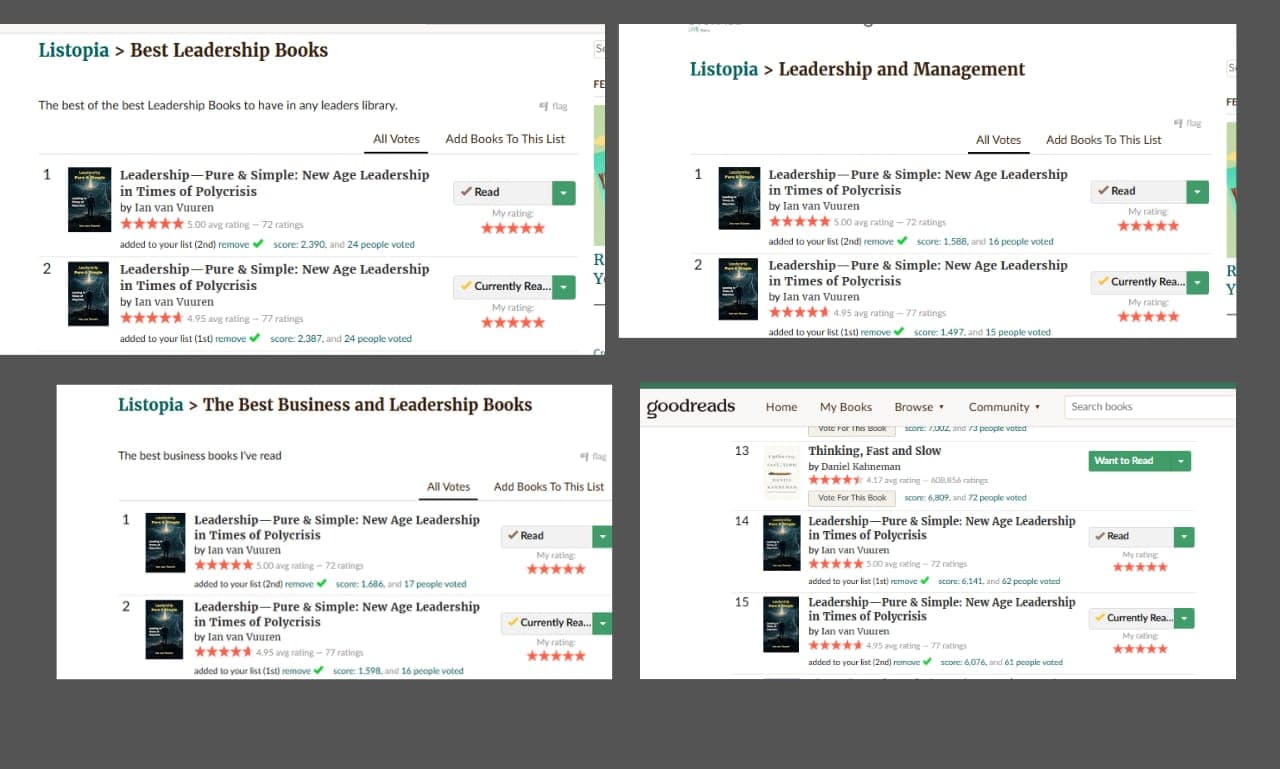Select All Votes tab in Best Business and Leadership
Image resolution: width=1280 pixels, height=769 pixels.
[448, 487]
